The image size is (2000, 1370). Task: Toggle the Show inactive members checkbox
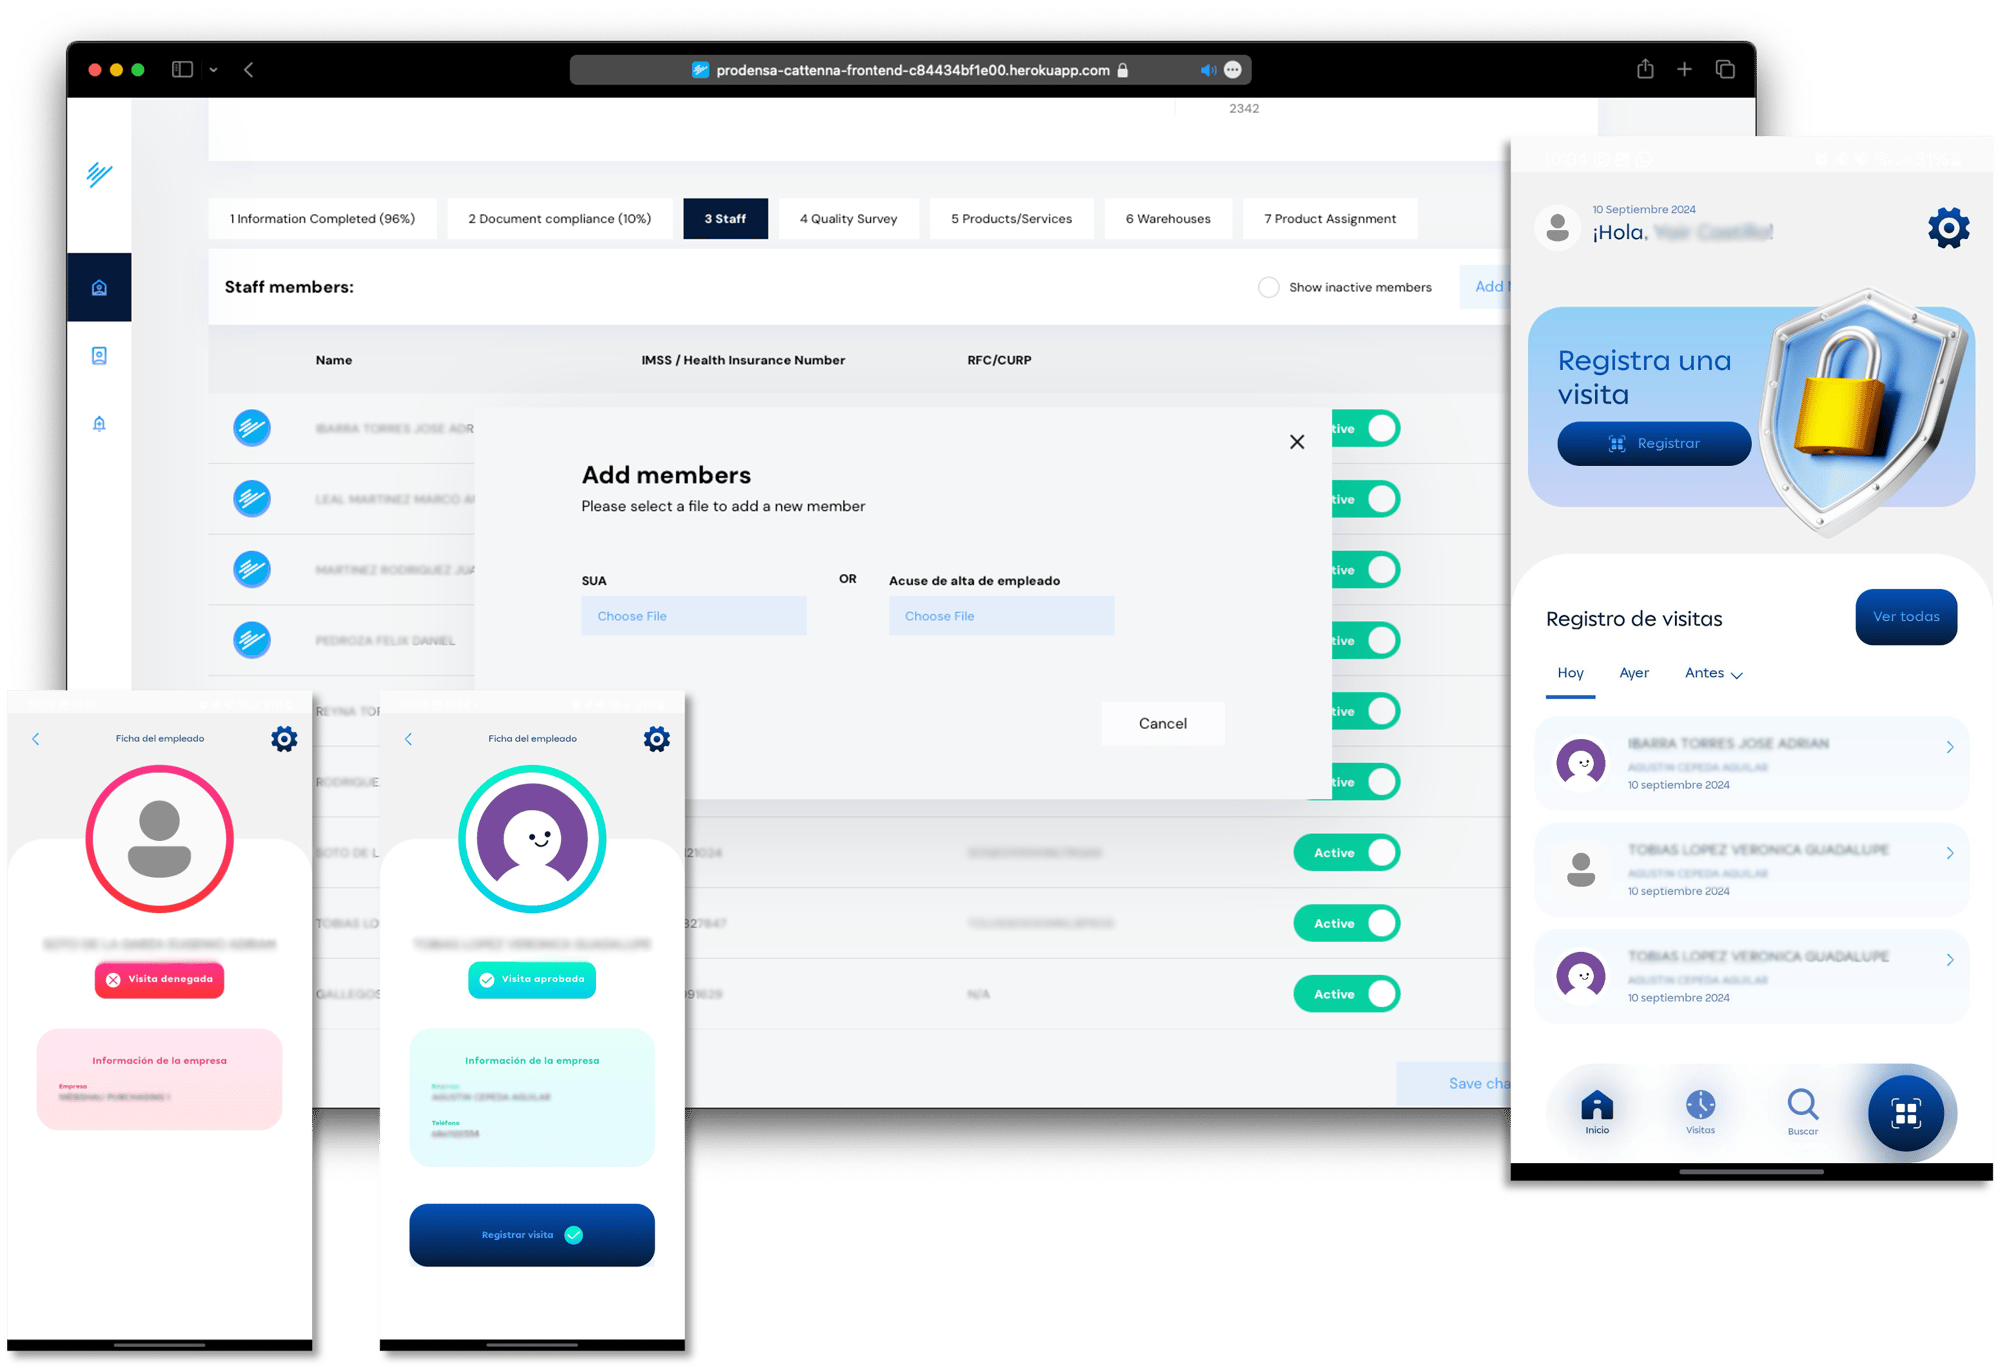click(1267, 287)
